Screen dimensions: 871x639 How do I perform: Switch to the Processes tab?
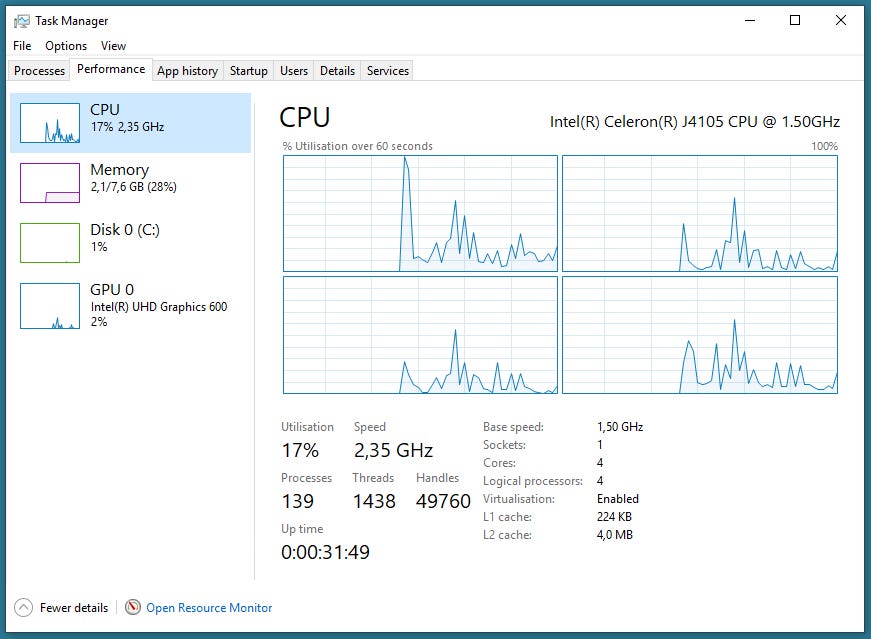pos(40,71)
